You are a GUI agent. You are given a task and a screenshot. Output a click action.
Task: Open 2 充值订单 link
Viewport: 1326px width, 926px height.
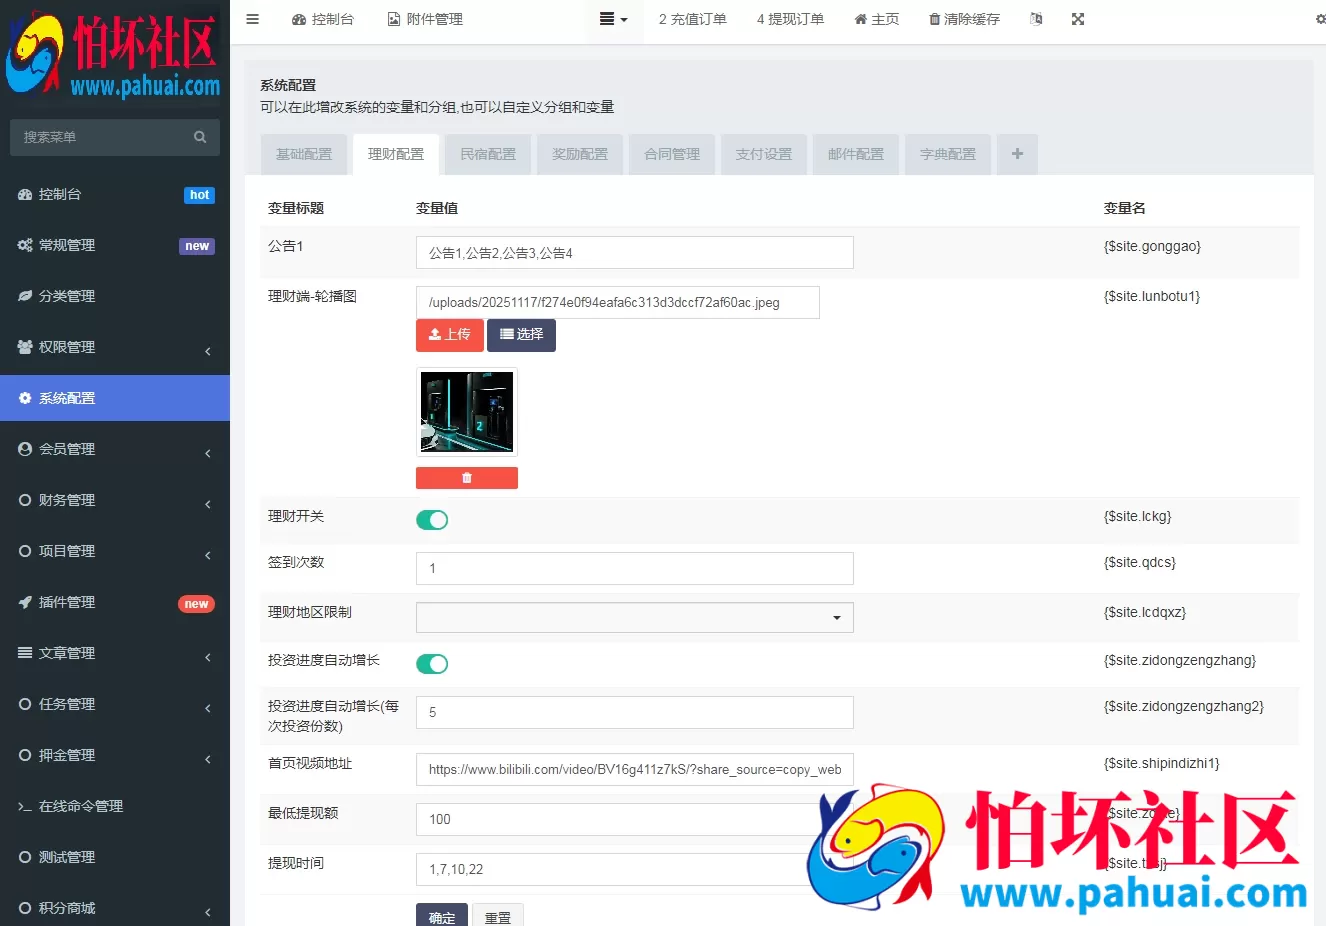692,19
